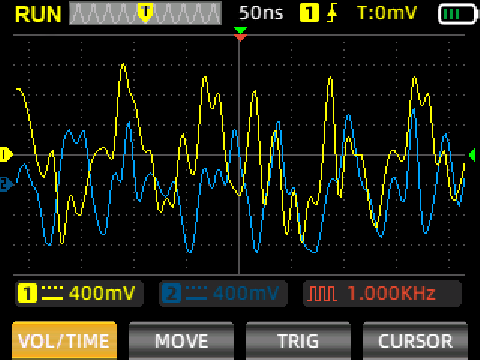480x360 pixels.
Task: Click the 1.000KHz frequency readout
Action: [x=392, y=293]
